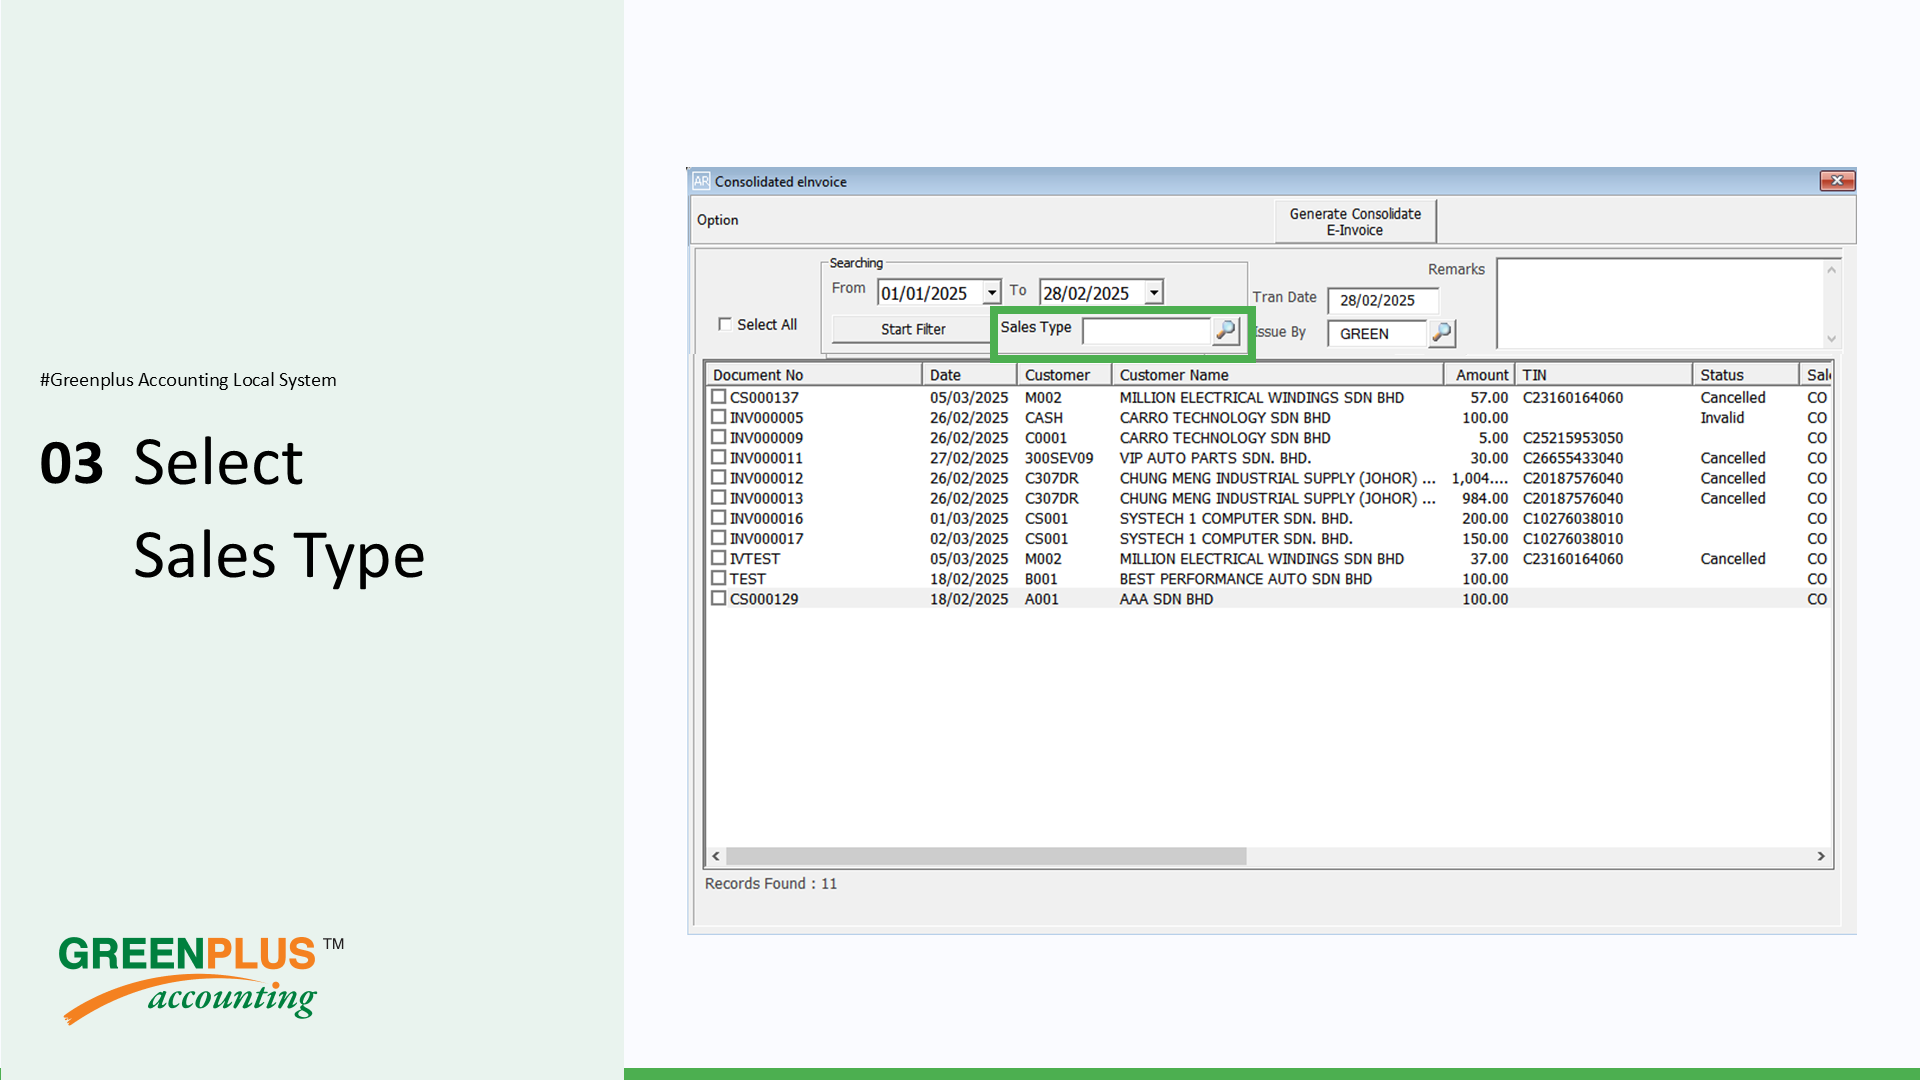Click customer code B001
The height and width of the screenshot is (1080, 1920).
point(1041,579)
